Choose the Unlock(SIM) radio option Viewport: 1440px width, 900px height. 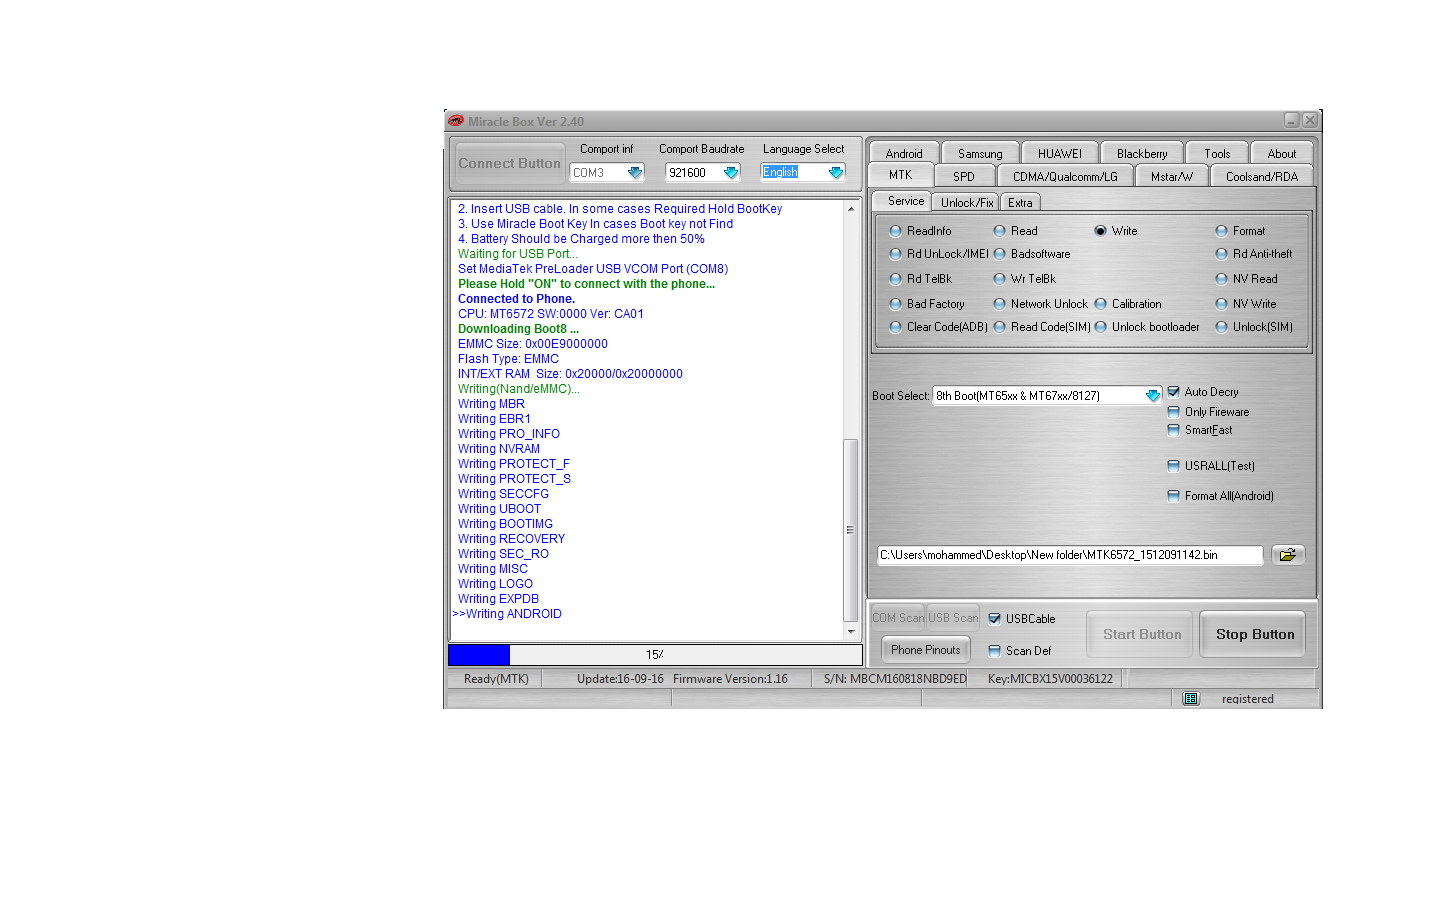click(x=1221, y=327)
